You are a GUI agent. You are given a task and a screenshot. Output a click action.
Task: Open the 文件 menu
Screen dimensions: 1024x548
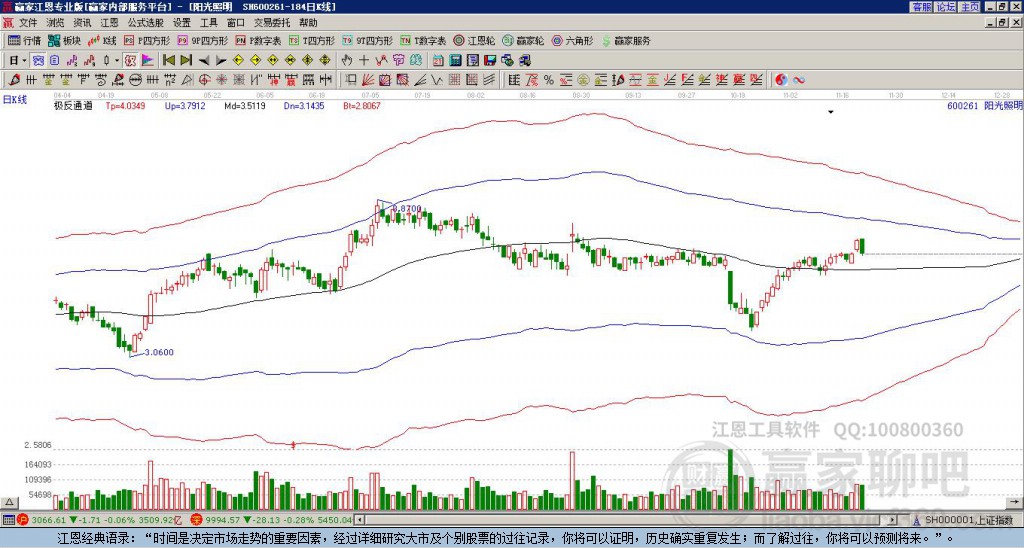(28, 23)
